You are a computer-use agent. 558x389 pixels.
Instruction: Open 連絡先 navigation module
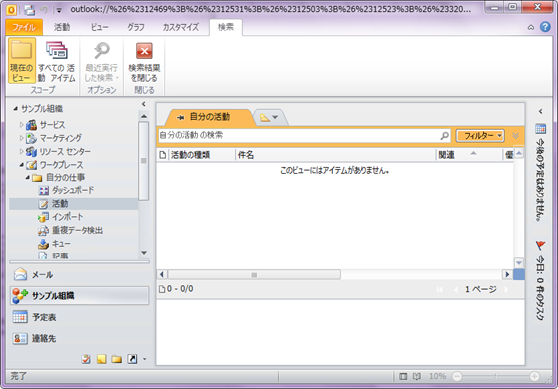pos(79,338)
